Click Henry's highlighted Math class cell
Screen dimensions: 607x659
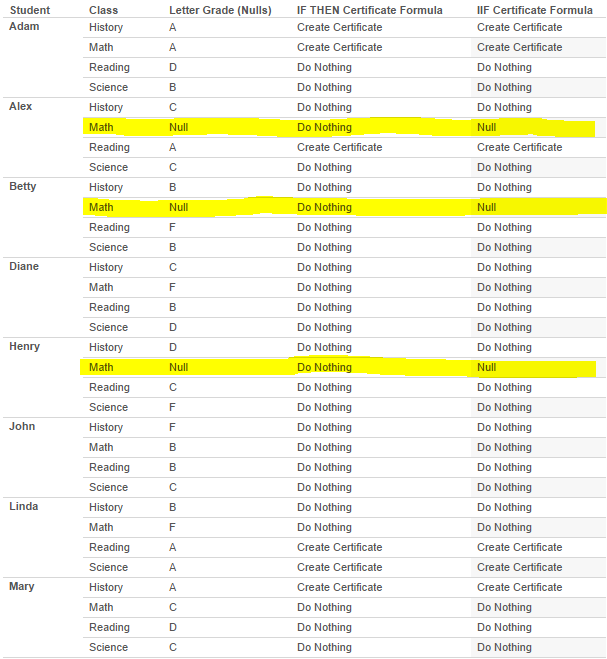101,367
